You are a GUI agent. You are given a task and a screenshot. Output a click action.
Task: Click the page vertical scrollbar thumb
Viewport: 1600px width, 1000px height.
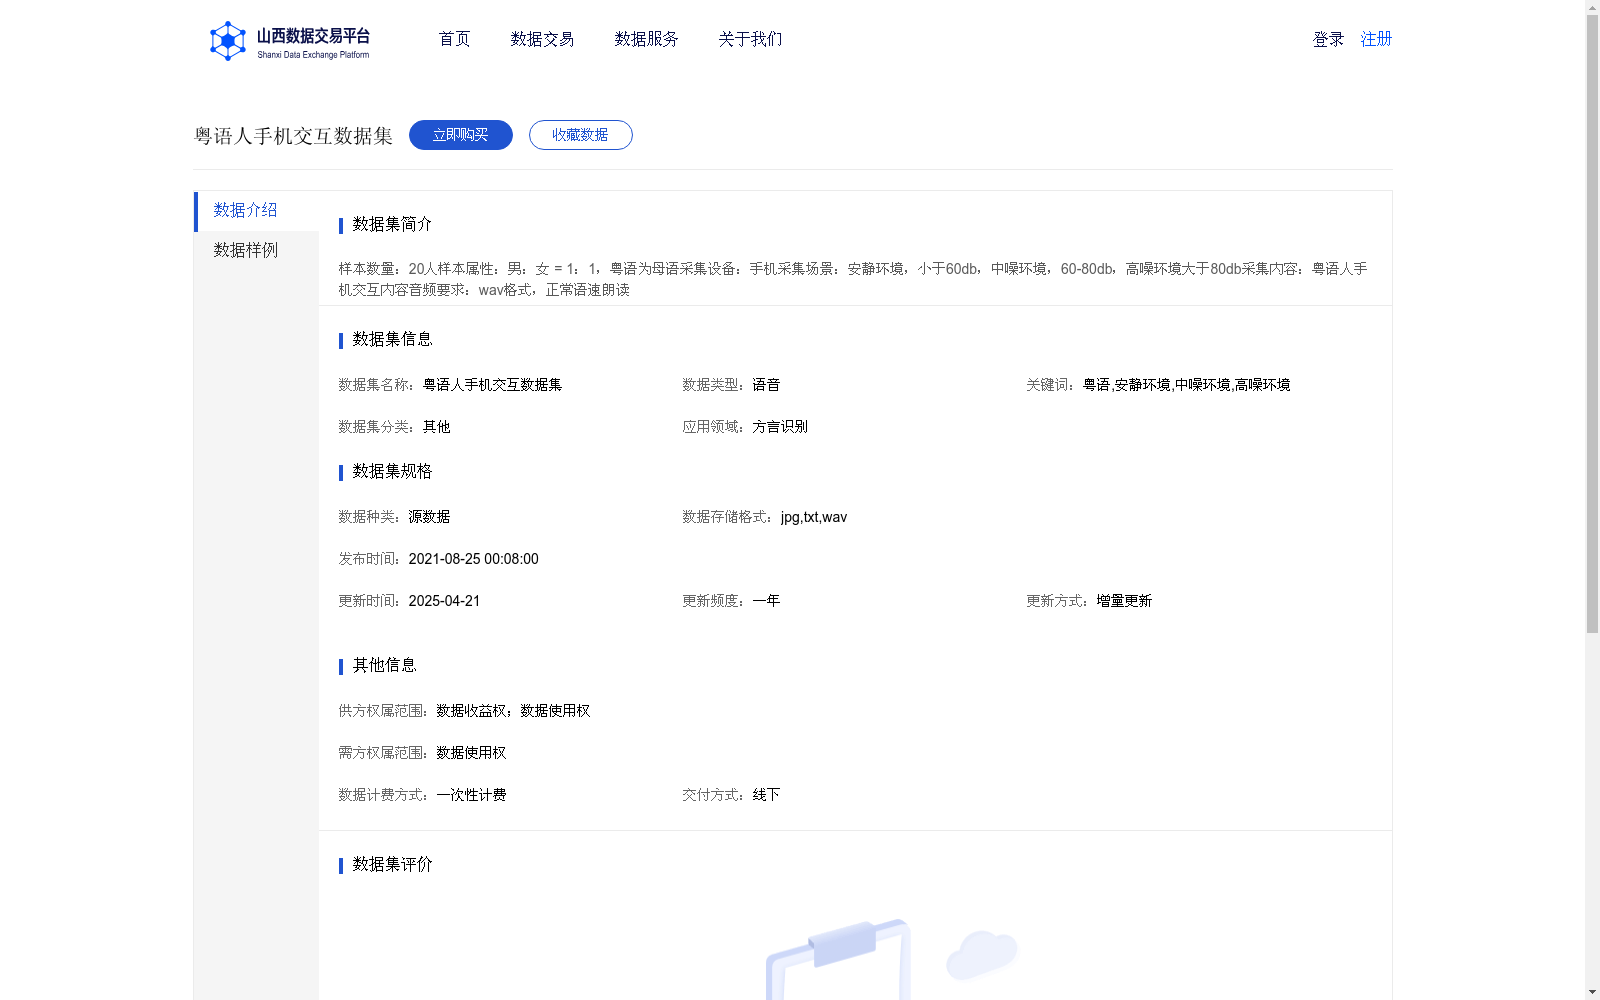[1592, 324]
